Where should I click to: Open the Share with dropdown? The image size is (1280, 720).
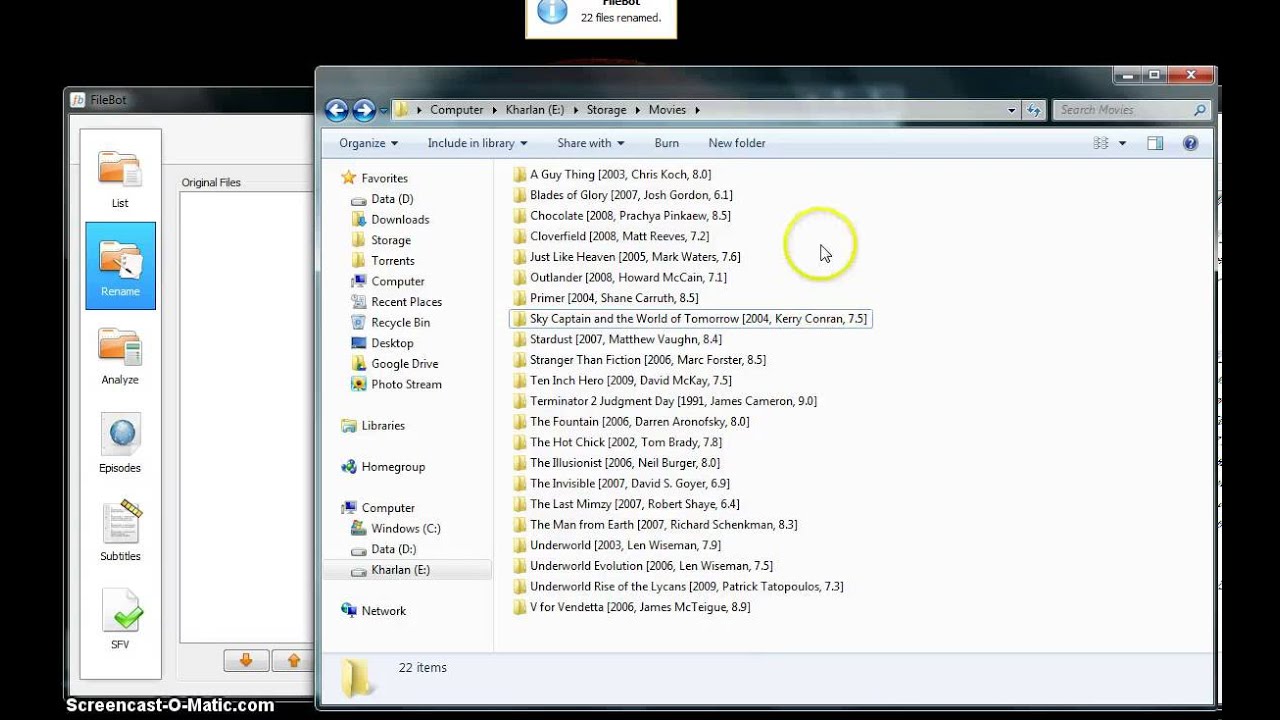coord(590,143)
